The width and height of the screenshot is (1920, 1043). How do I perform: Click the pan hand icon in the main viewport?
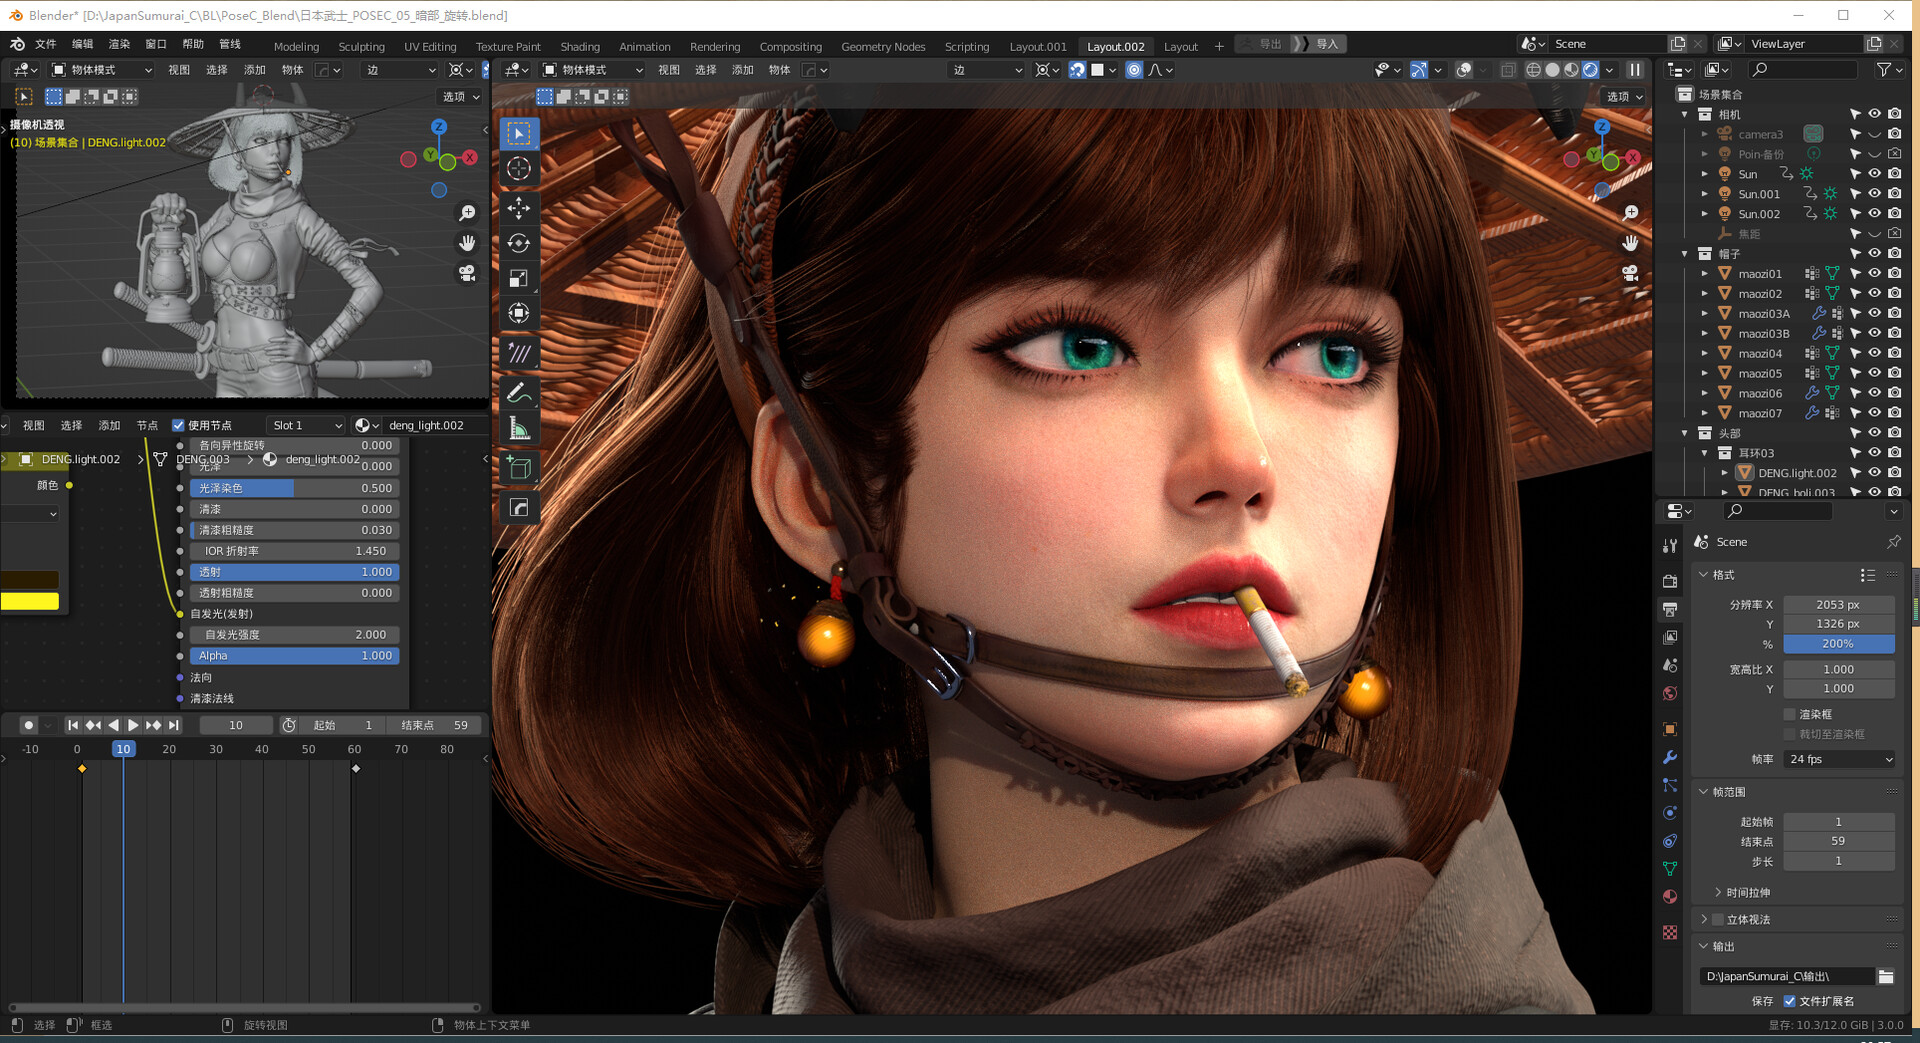pyautogui.click(x=1630, y=243)
